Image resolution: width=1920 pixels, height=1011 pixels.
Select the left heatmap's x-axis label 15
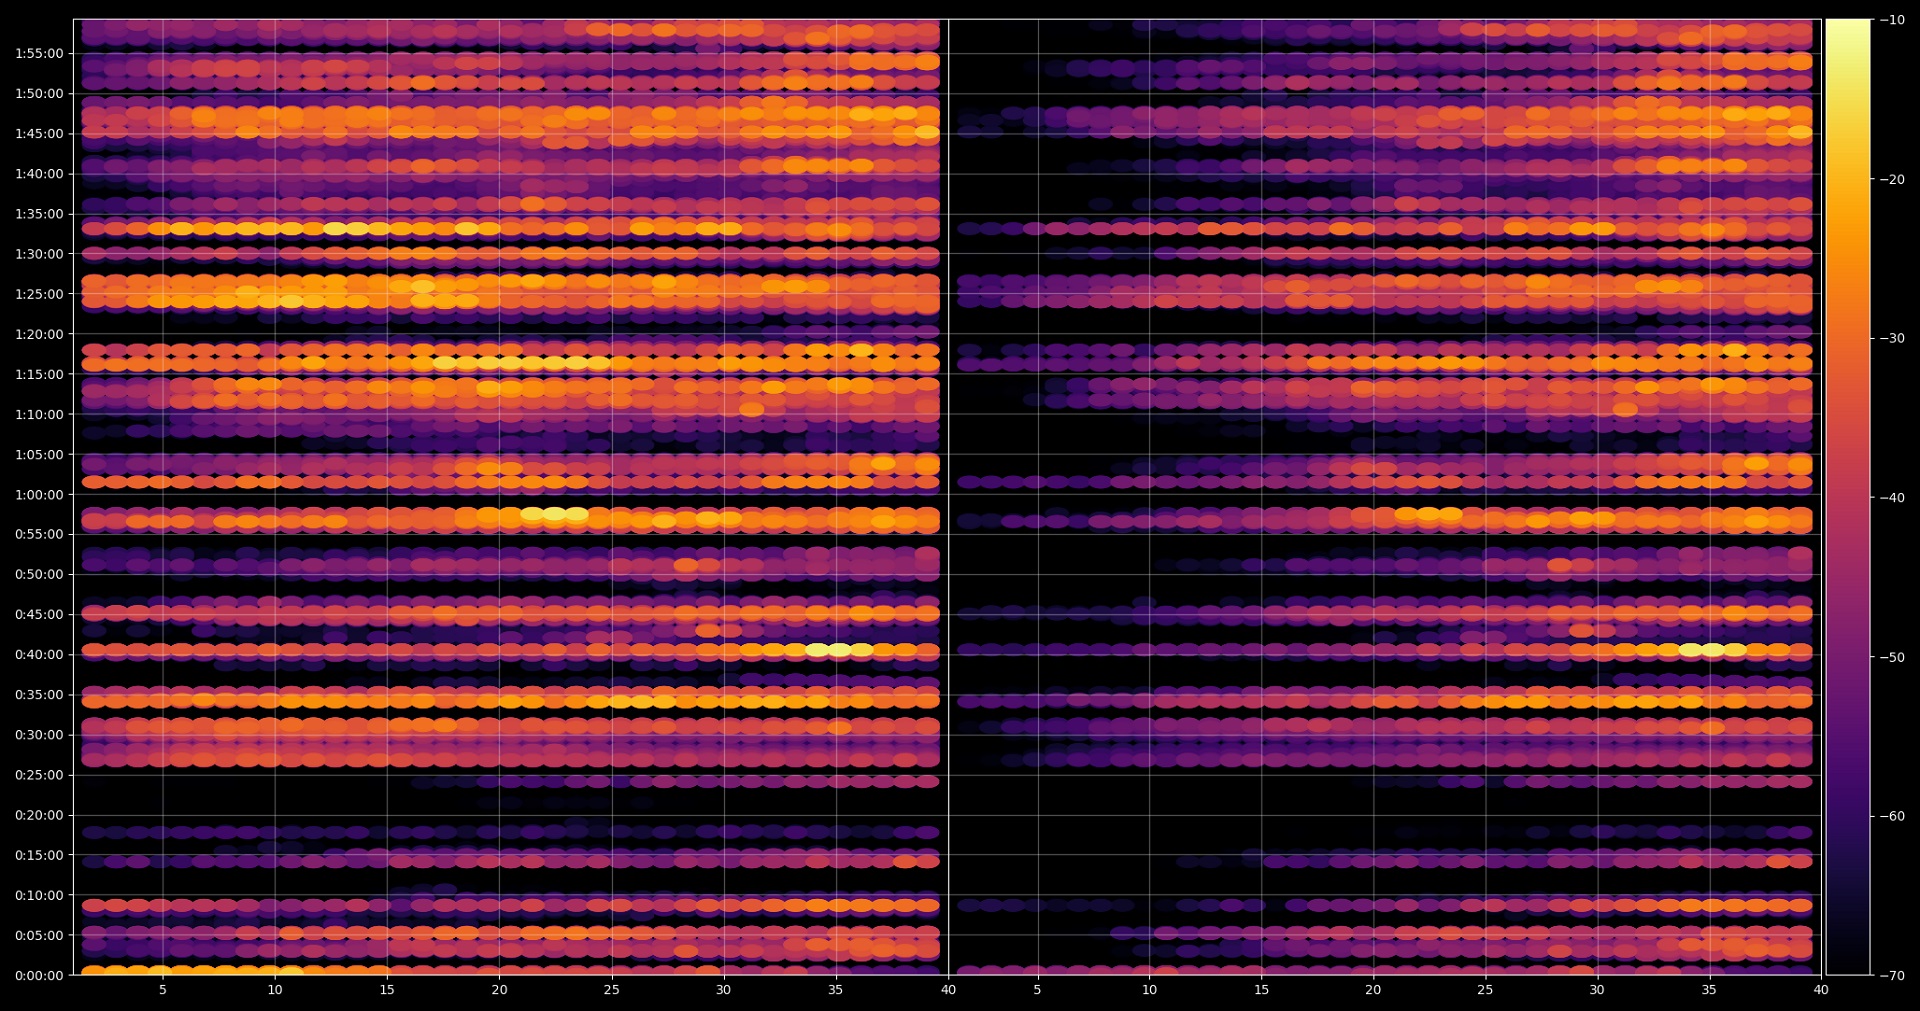click(x=387, y=990)
